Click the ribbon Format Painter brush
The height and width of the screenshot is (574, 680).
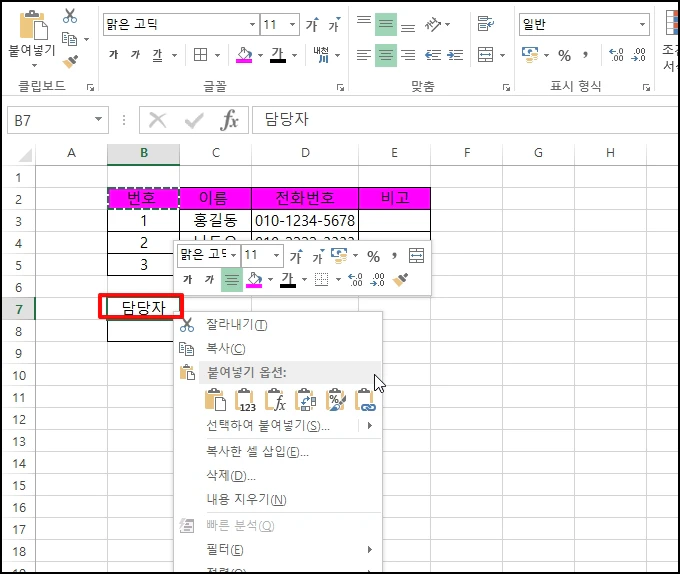(x=70, y=62)
